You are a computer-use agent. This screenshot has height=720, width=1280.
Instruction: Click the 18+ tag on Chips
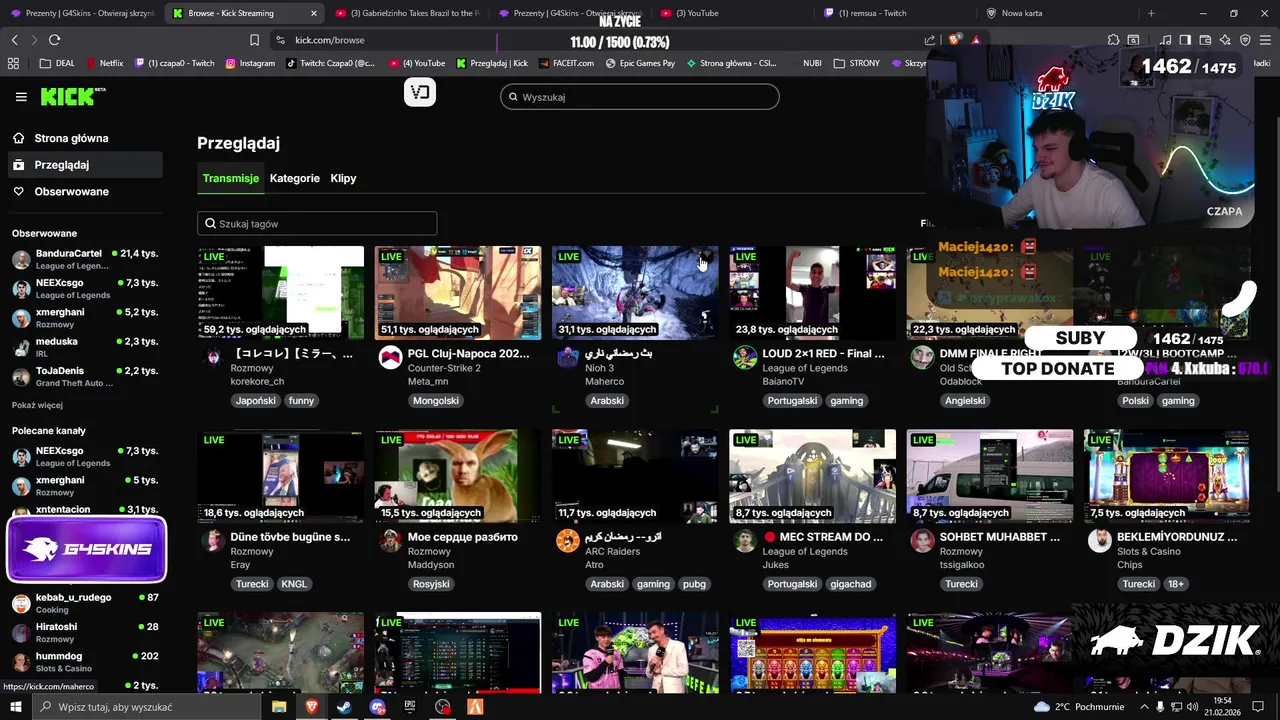tap(1176, 584)
